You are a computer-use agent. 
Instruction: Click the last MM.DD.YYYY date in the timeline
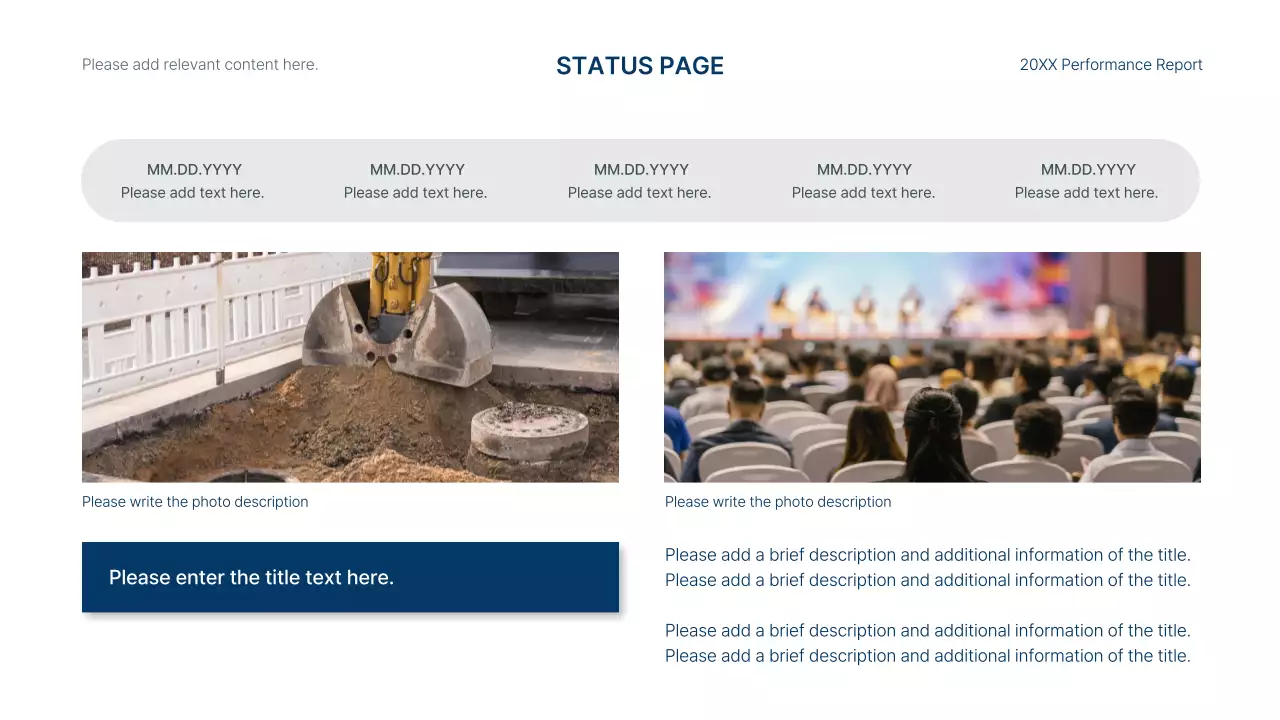click(1088, 170)
